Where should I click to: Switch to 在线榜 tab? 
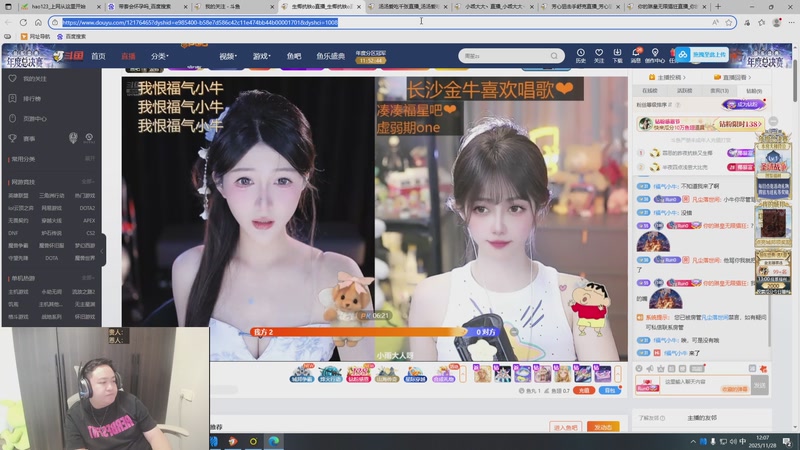pyautogui.click(x=649, y=90)
